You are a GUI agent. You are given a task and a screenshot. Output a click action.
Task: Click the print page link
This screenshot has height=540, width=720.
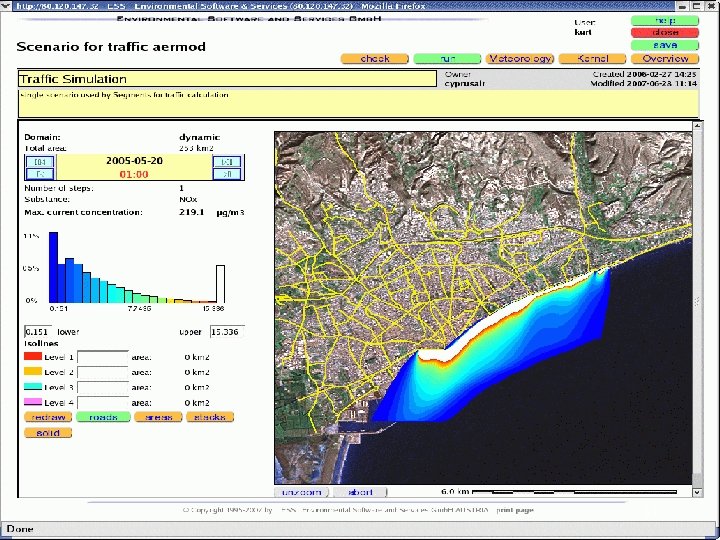coord(515,510)
